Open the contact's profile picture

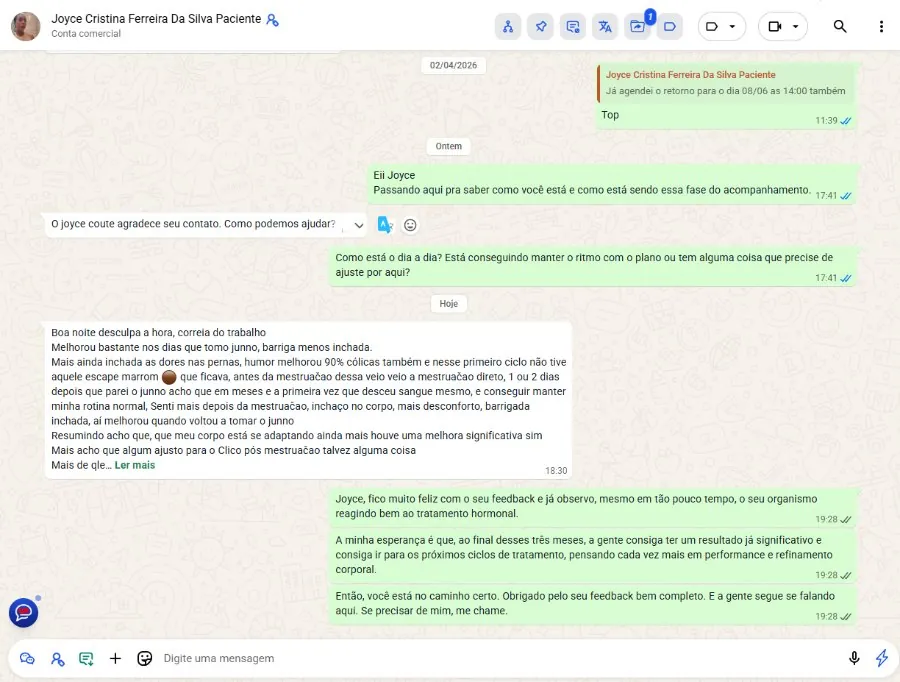(x=26, y=26)
